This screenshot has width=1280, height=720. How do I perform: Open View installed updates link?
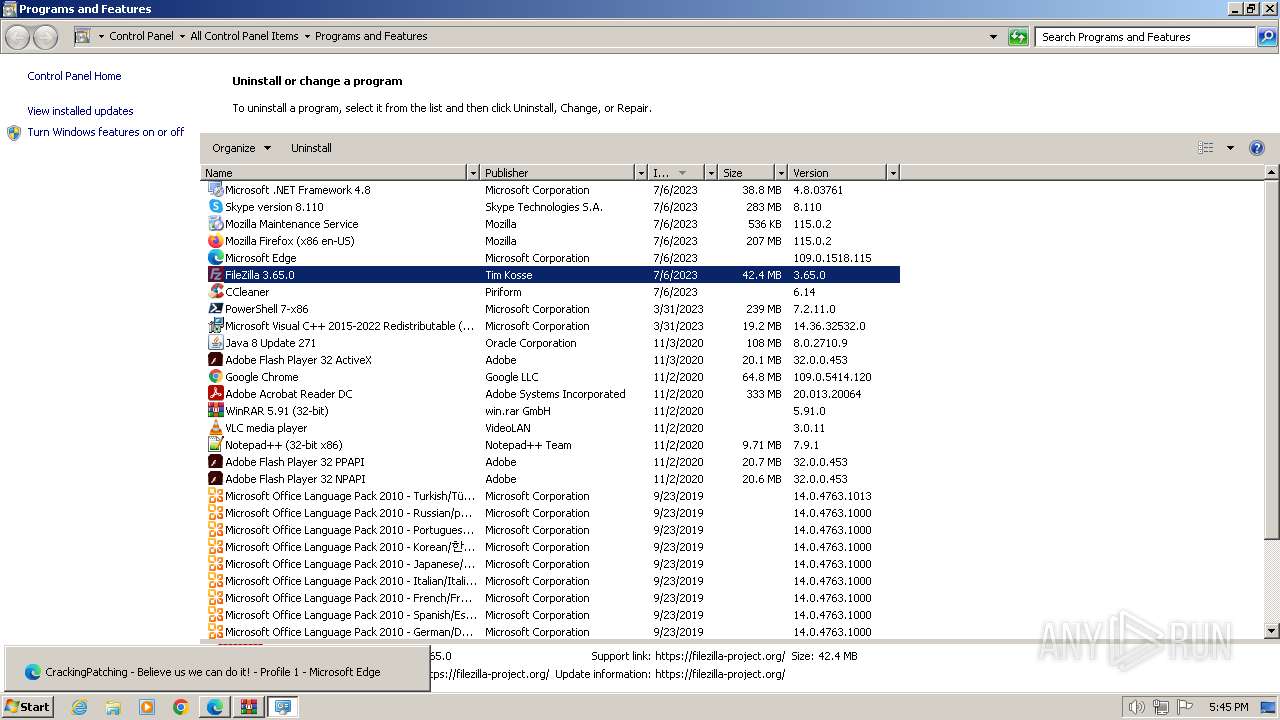pos(80,111)
